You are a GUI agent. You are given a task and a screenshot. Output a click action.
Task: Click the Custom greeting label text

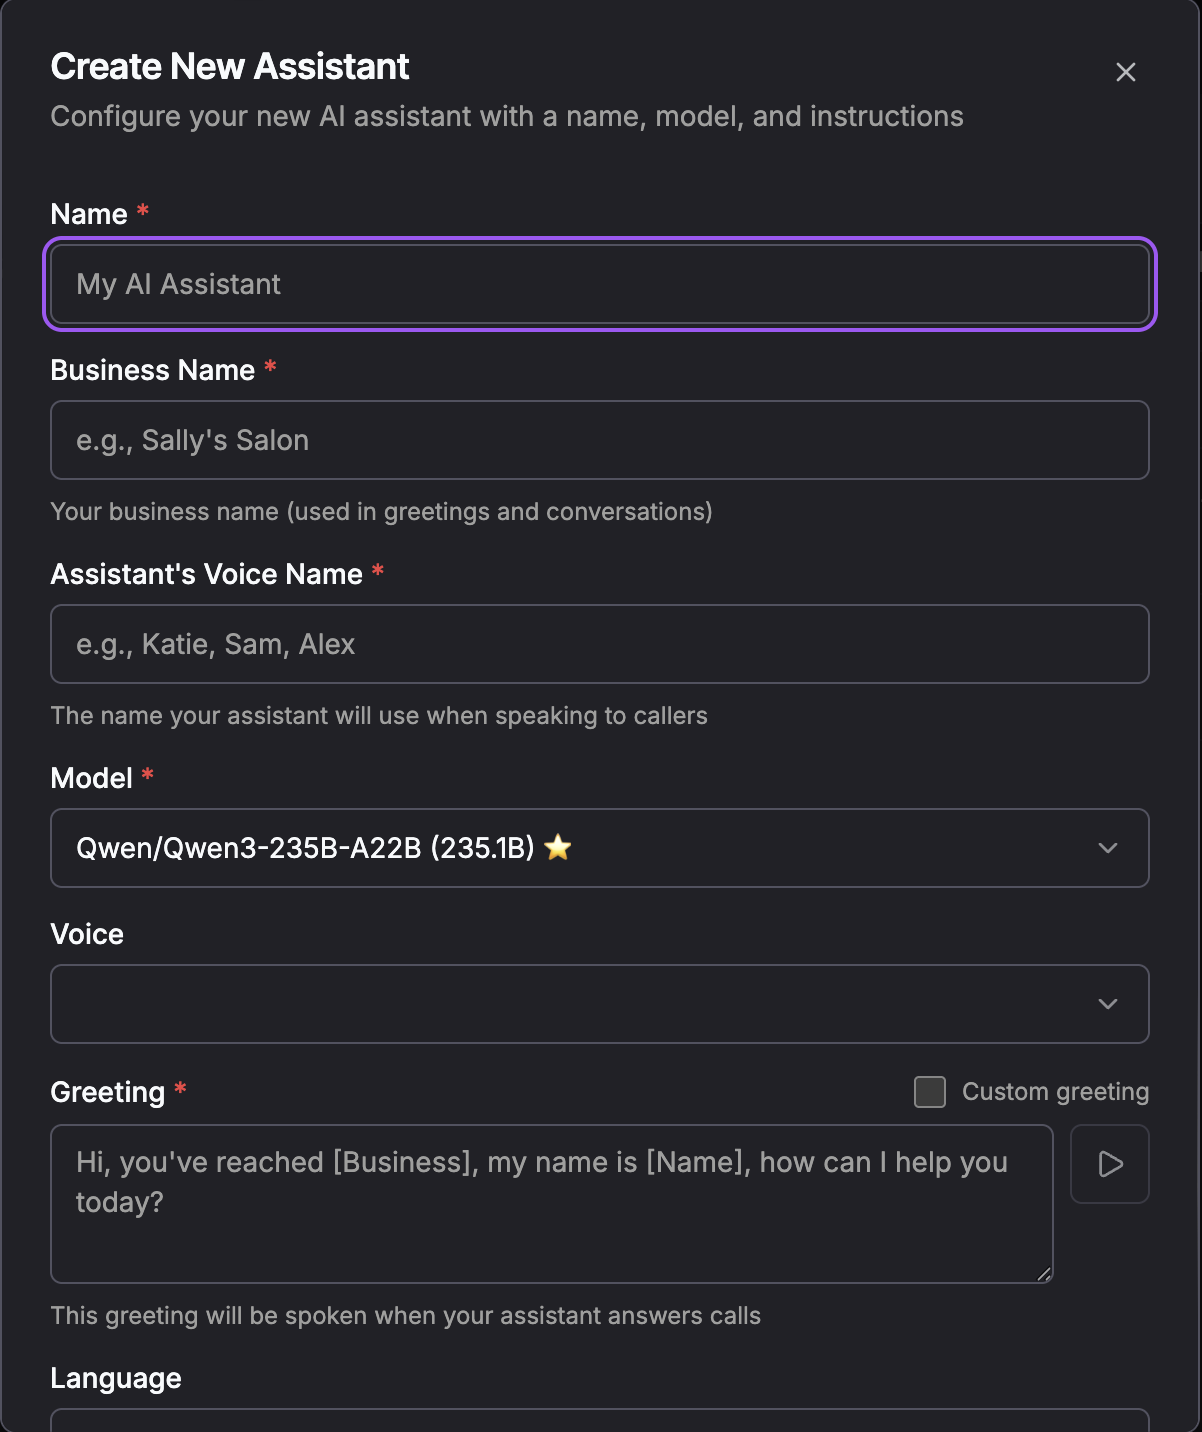click(1054, 1092)
